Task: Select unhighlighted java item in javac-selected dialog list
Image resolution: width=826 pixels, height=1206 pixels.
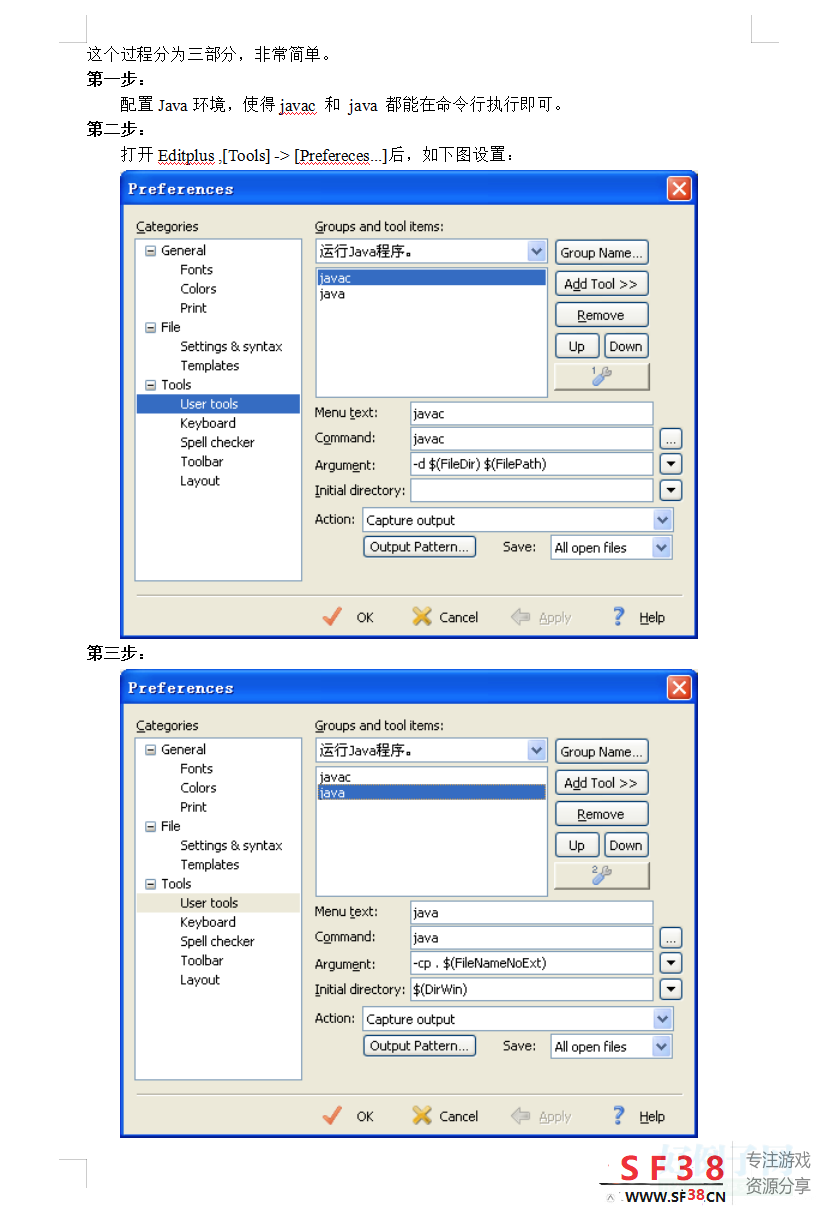Action: [x=332, y=294]
